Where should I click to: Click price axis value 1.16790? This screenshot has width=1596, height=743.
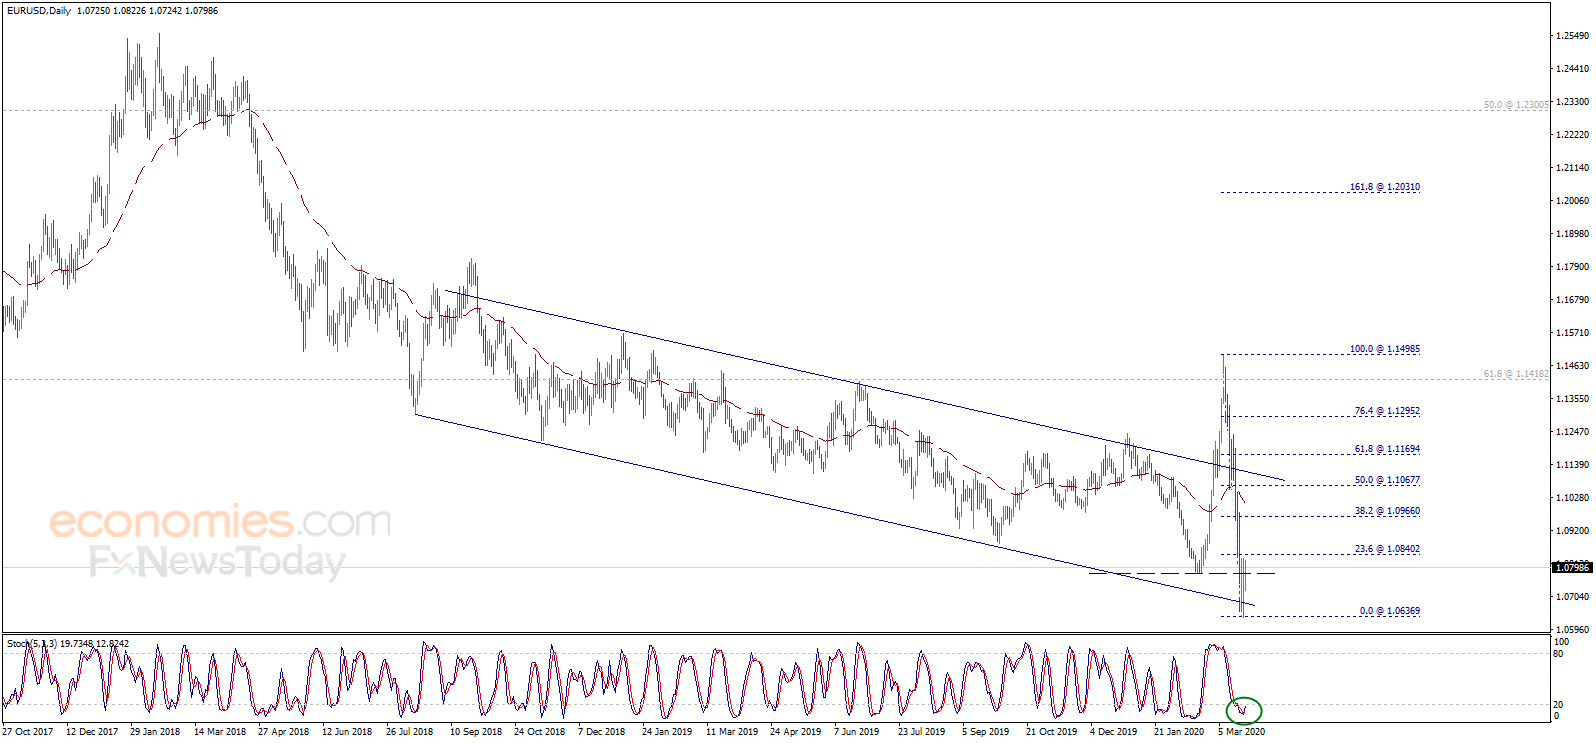[1573, 300]
